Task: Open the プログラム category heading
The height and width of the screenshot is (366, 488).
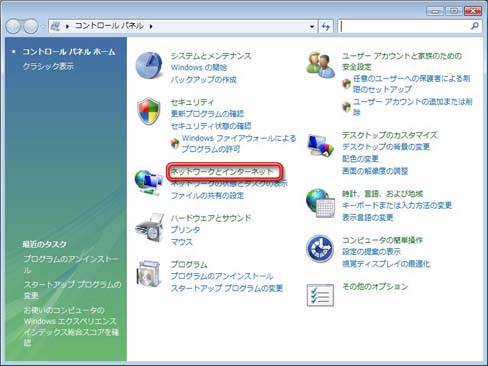Action: pyautogui.click(x=189, y=264)
